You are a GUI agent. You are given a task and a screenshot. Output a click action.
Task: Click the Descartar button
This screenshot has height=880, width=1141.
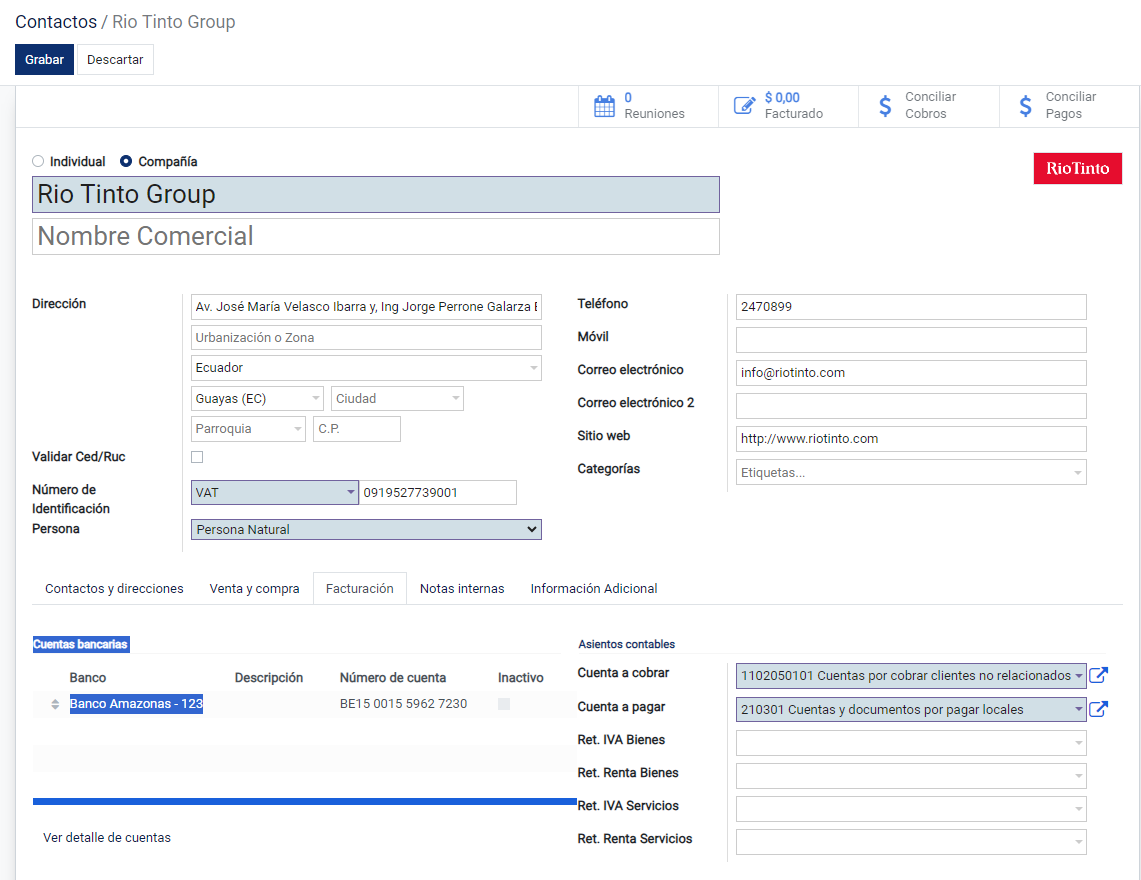pos(115,60)
